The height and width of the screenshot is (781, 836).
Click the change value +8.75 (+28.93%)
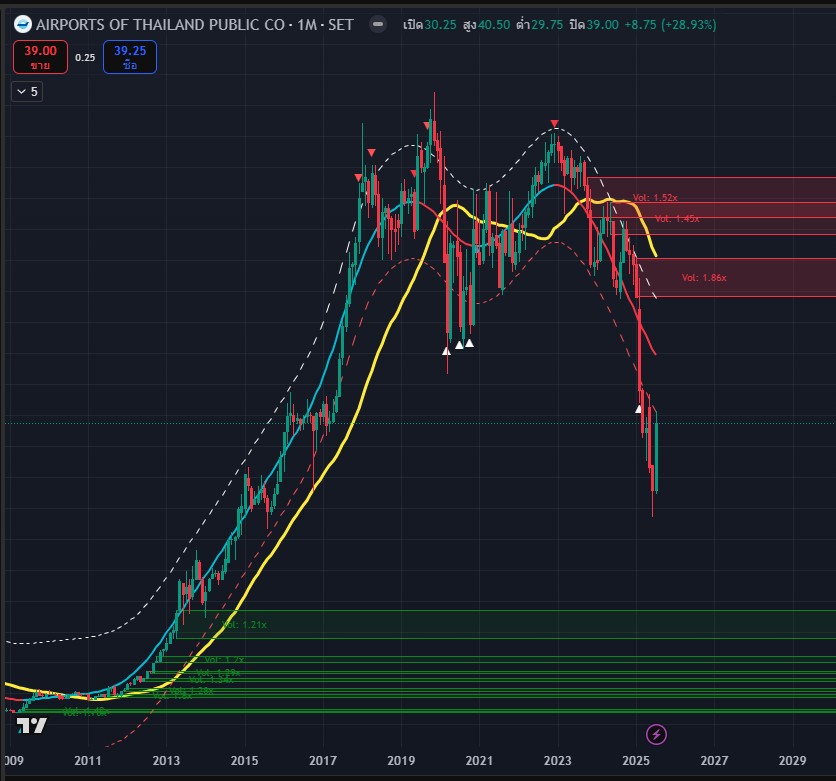click(x=670, y=25)
